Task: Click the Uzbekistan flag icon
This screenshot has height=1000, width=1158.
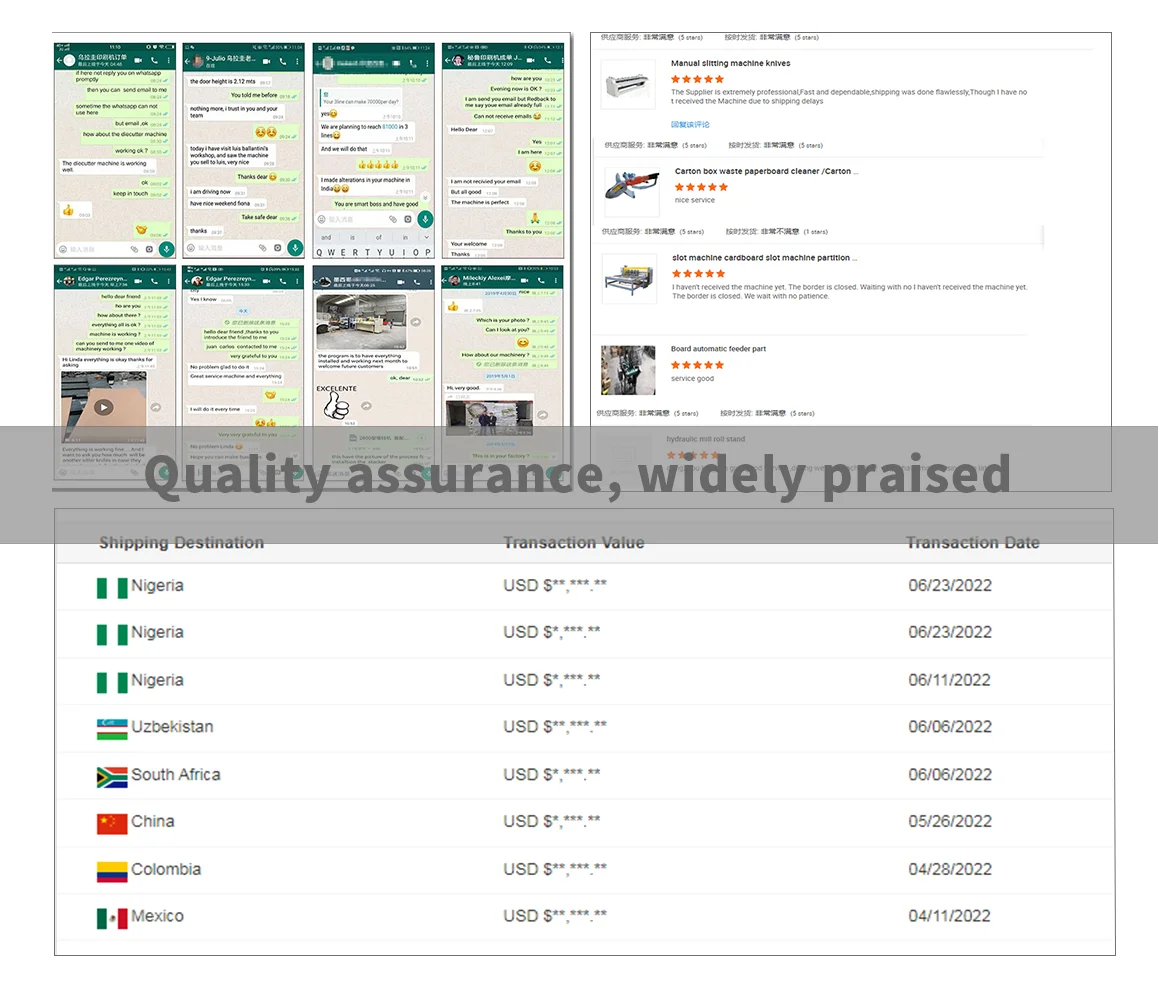Action: (x=112, y=729)
